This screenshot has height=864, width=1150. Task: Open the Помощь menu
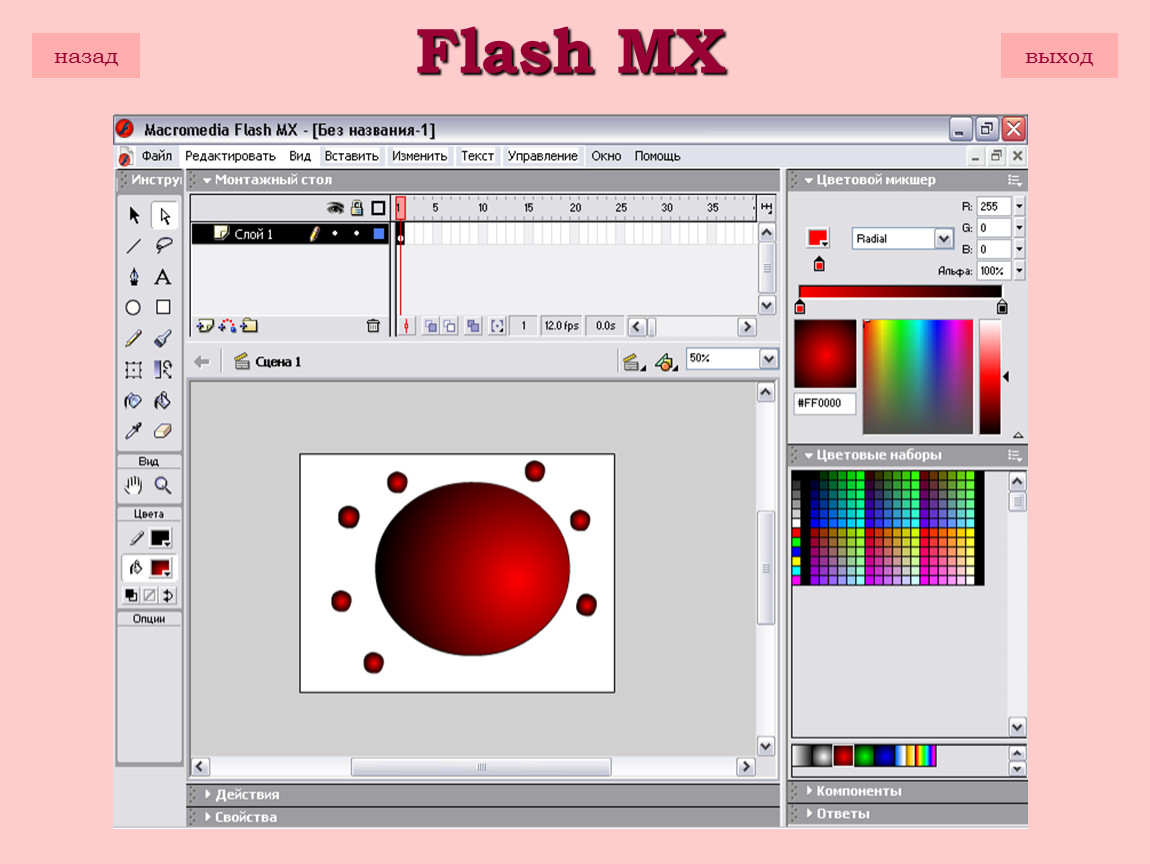[x=657, y=156]
